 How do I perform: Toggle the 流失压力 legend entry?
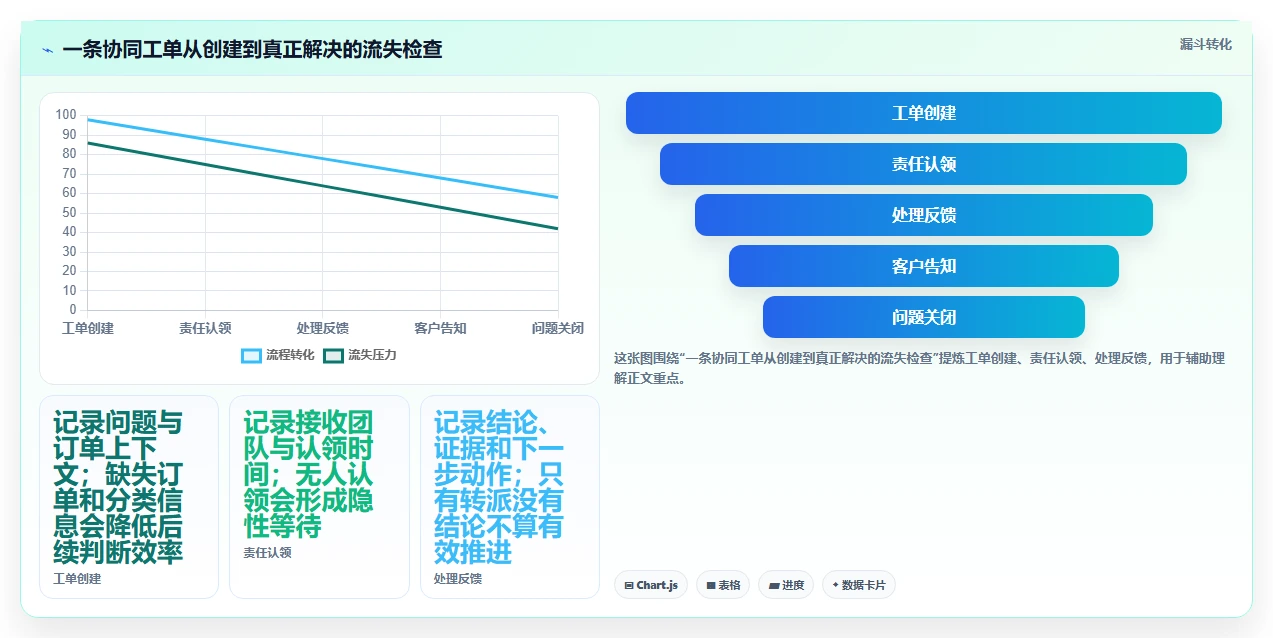coord(360,355)
